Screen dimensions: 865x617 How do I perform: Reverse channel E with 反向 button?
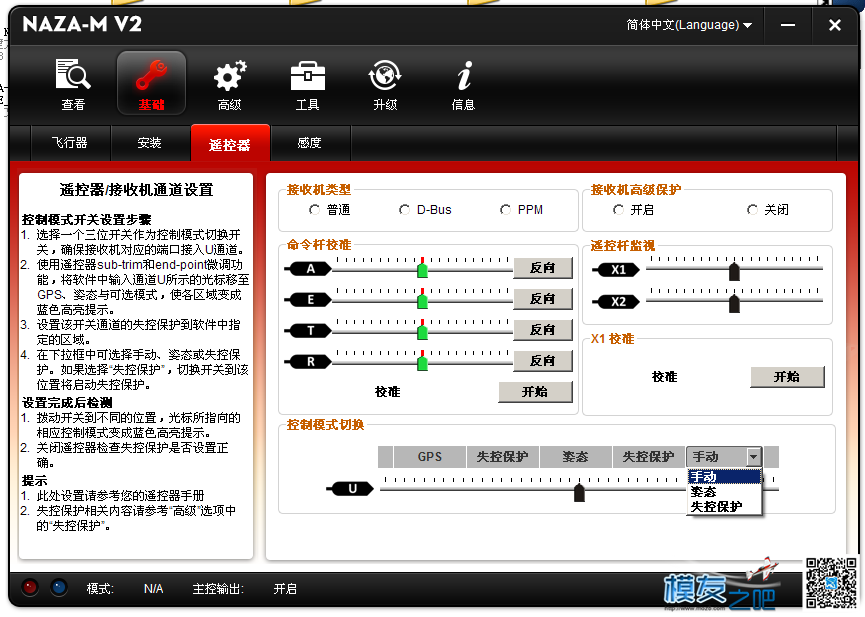(543, 299)
